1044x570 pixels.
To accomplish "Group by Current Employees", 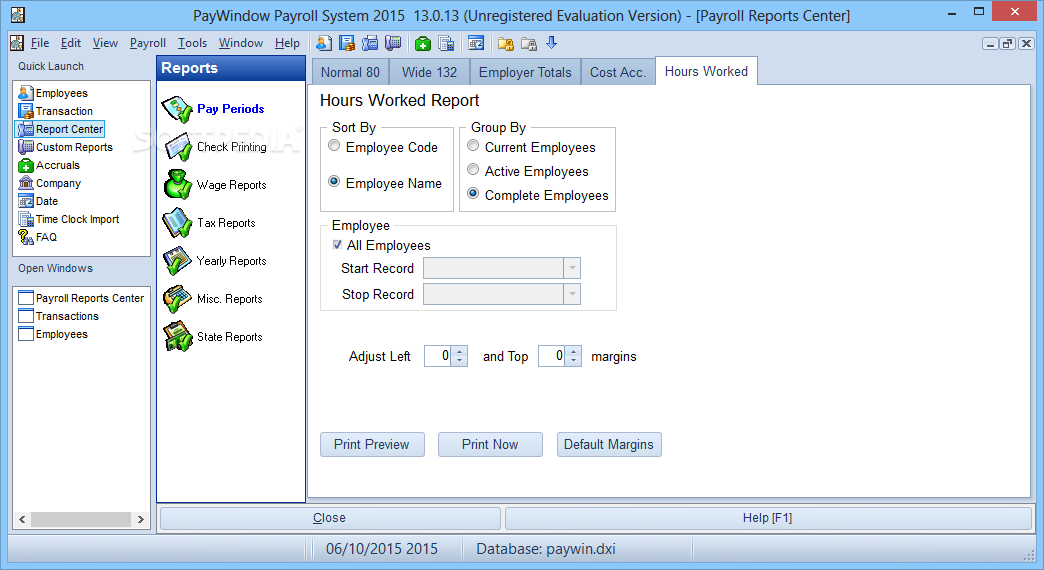I will tap(531, 147).
